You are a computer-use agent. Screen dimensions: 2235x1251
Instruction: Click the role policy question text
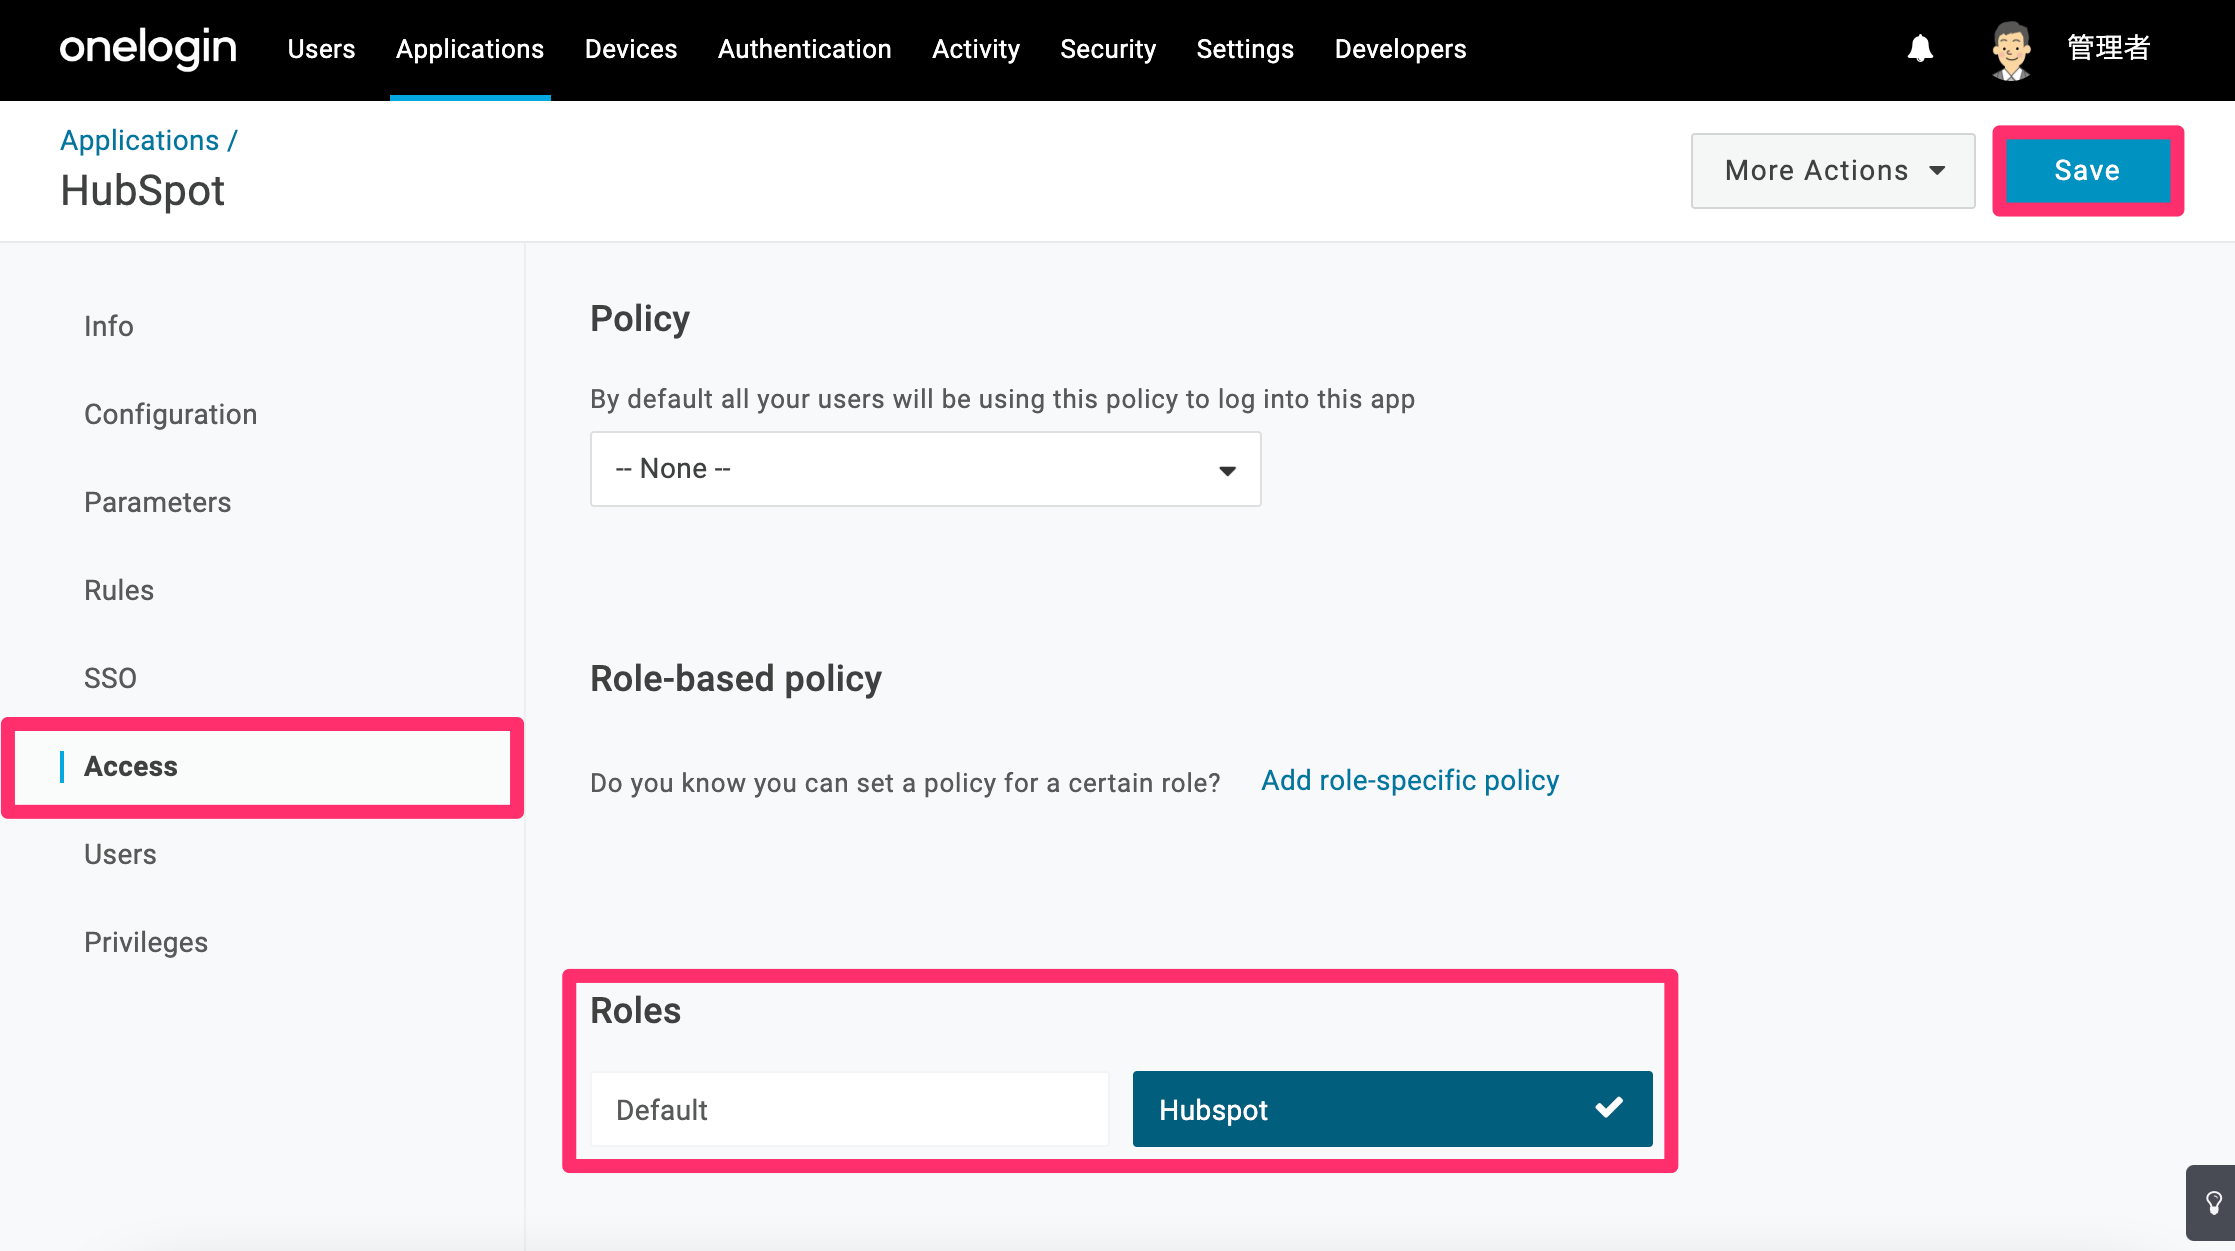point(905,783)
